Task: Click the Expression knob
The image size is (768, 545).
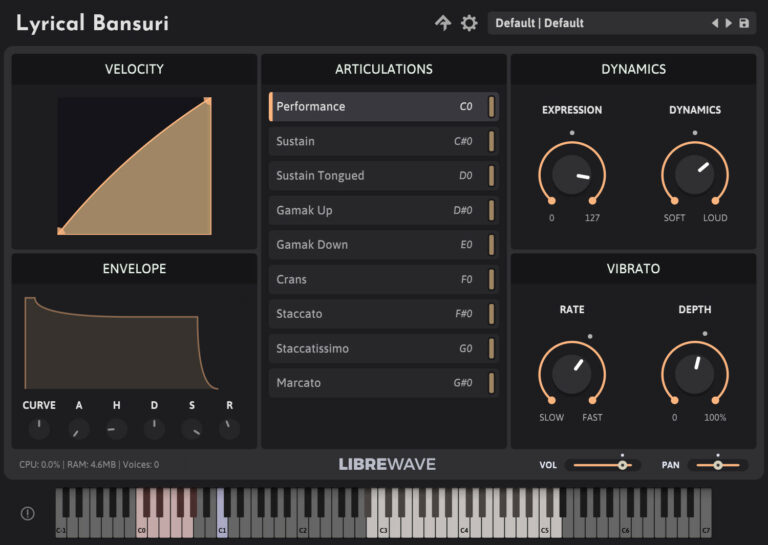Action: [572, 174]
